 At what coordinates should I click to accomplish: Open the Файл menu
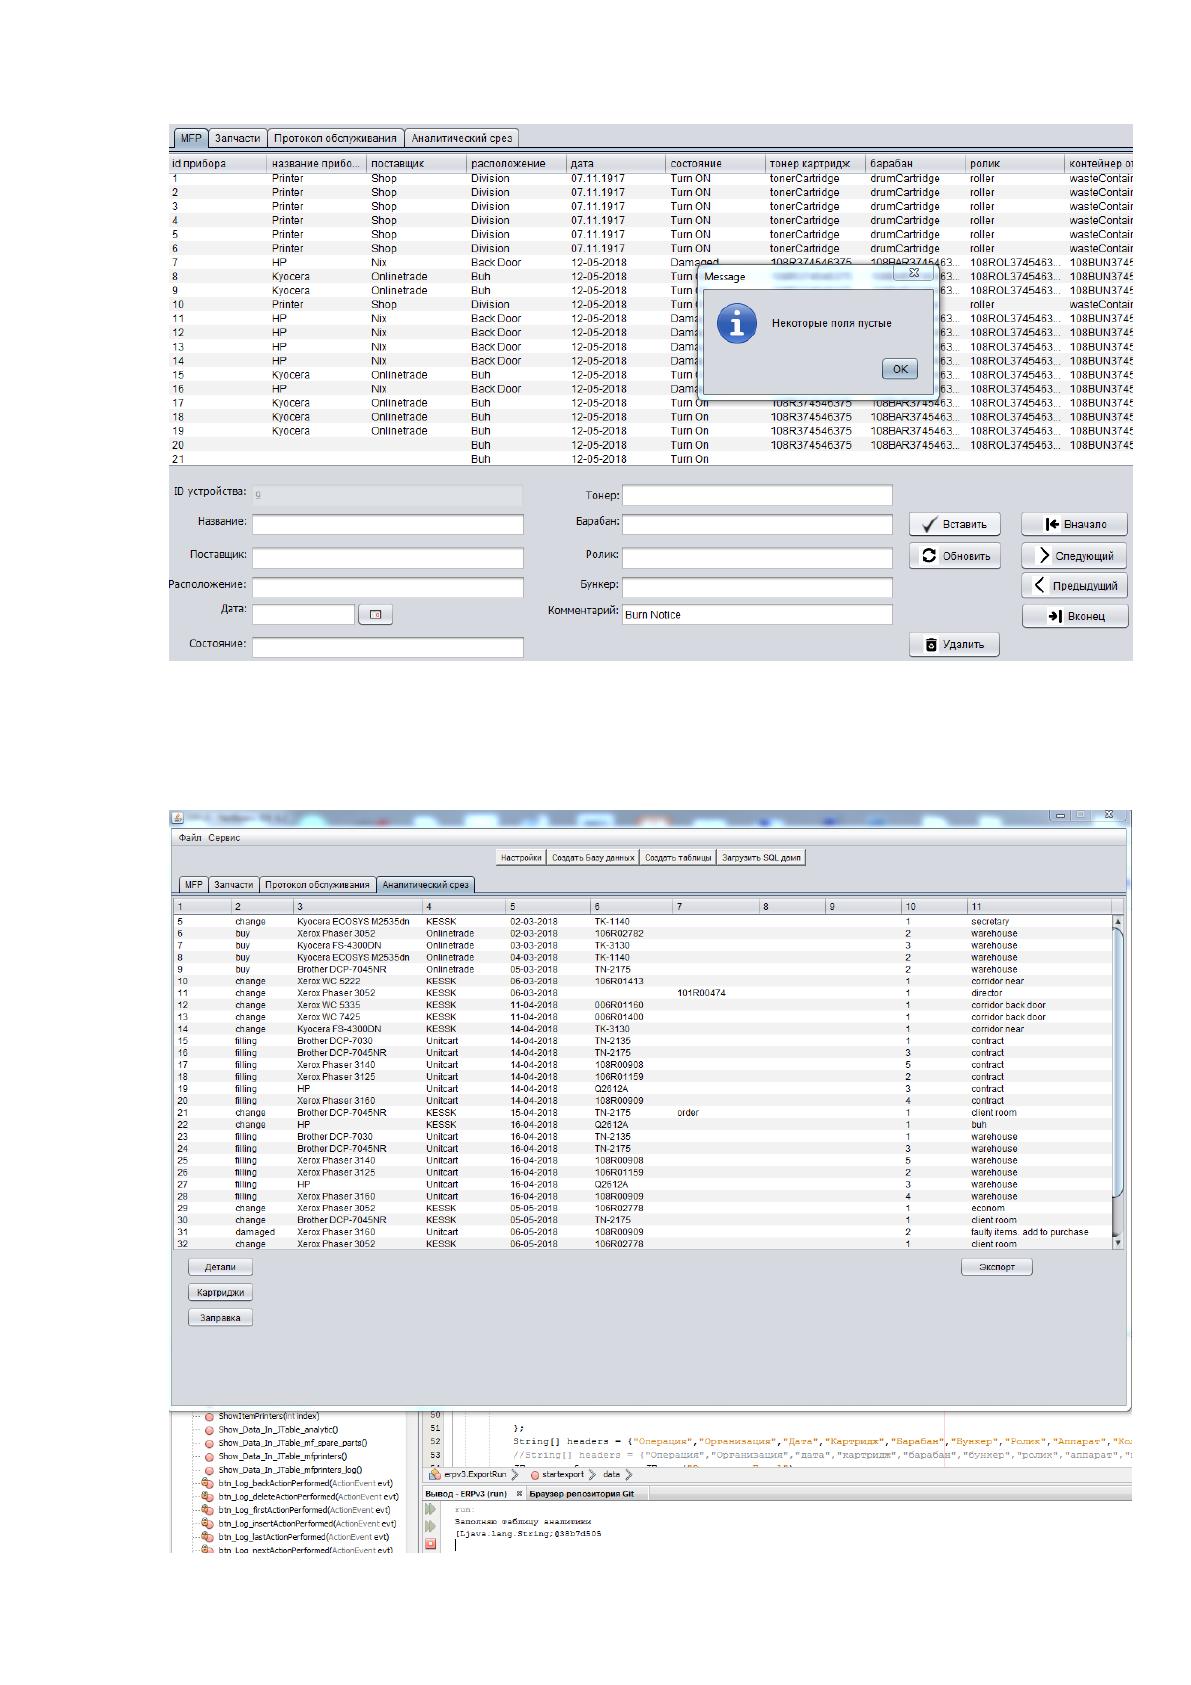tap(190, 838)
